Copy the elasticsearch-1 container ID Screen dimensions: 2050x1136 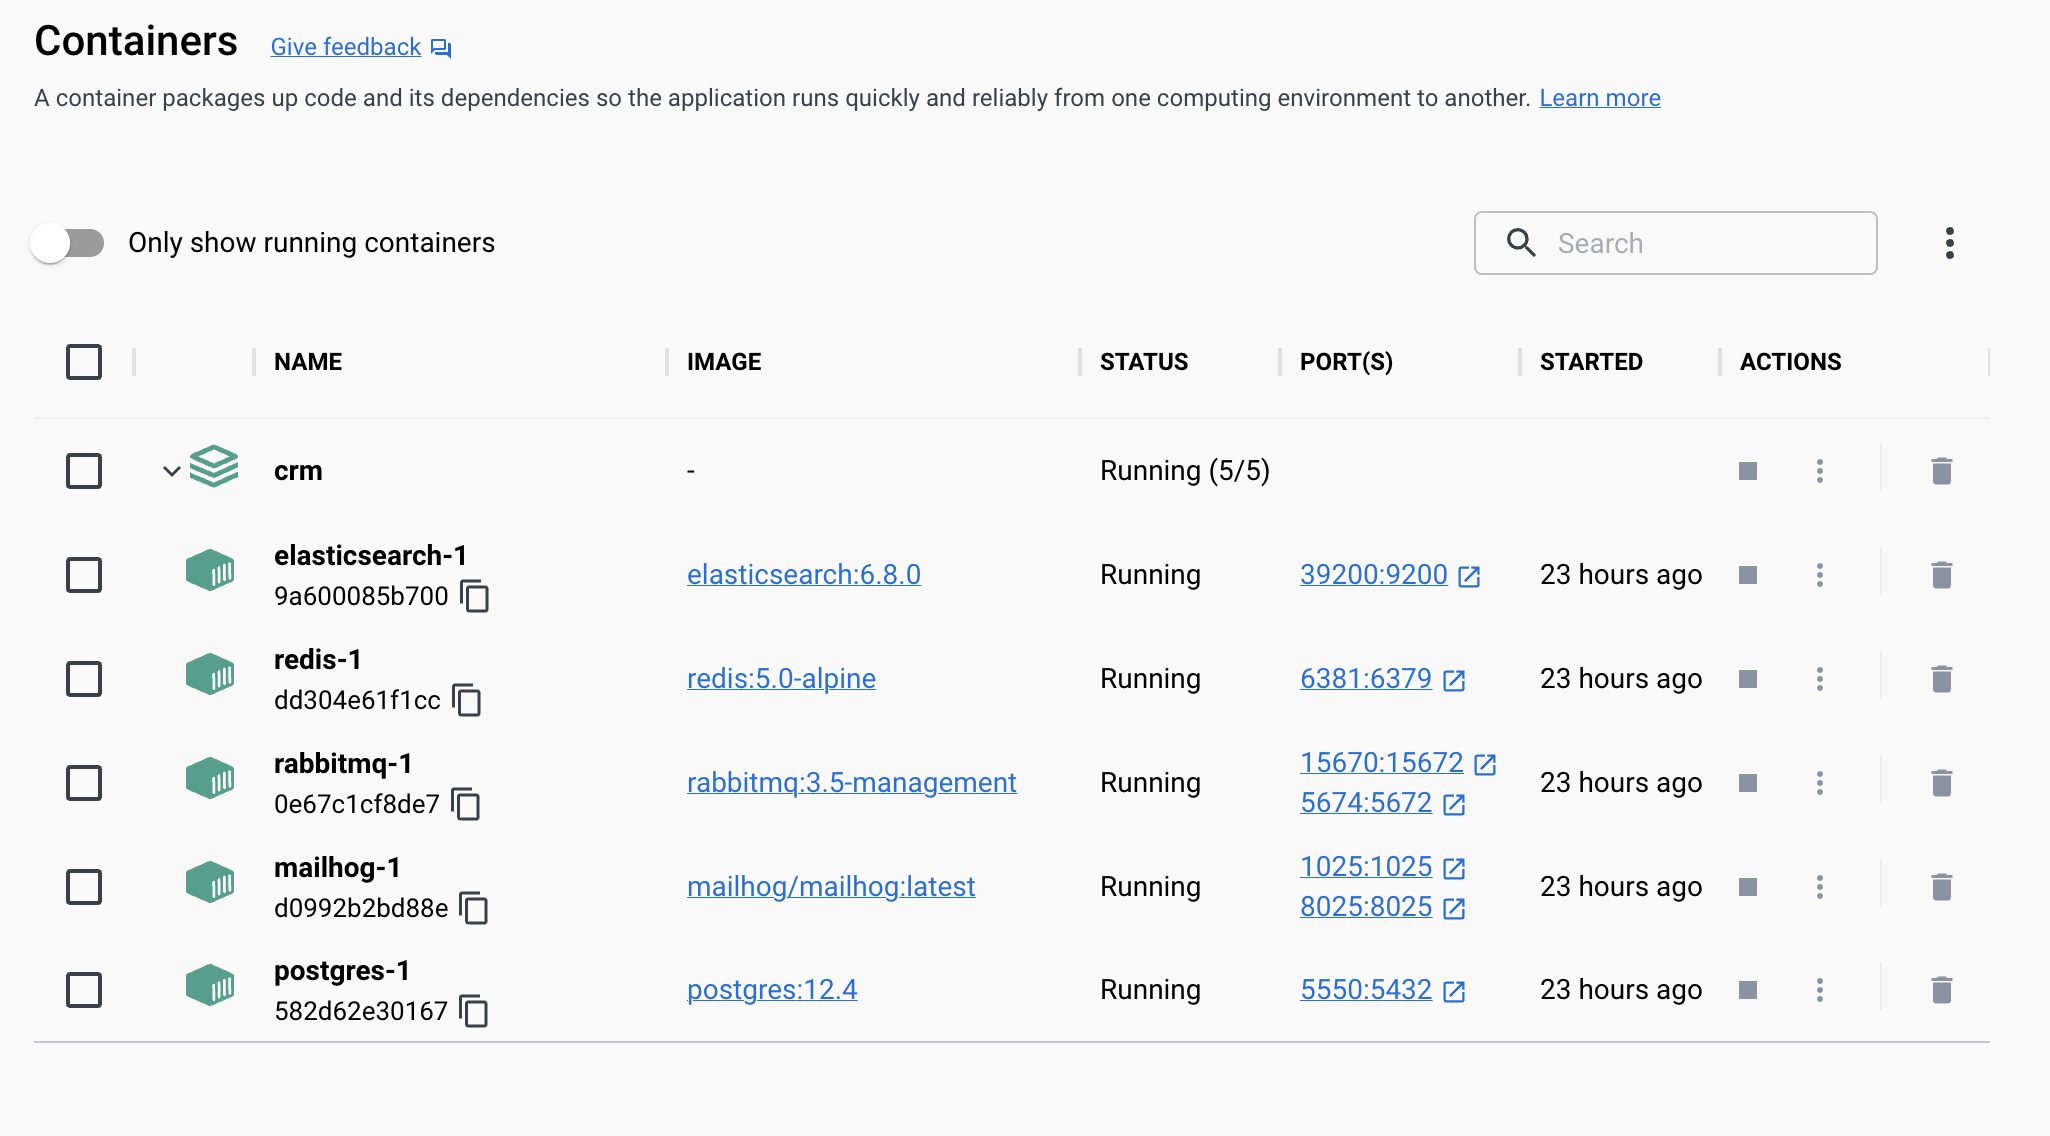coord(474,596)
